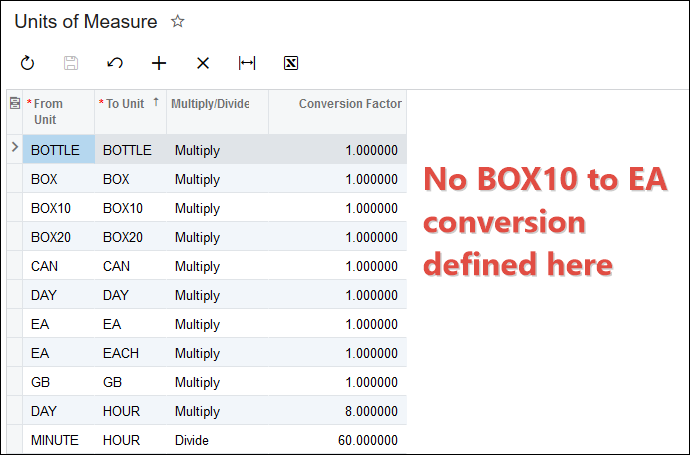Click the Undo arrow icon
Screen dimensions: 690x455
click(115, 63)
